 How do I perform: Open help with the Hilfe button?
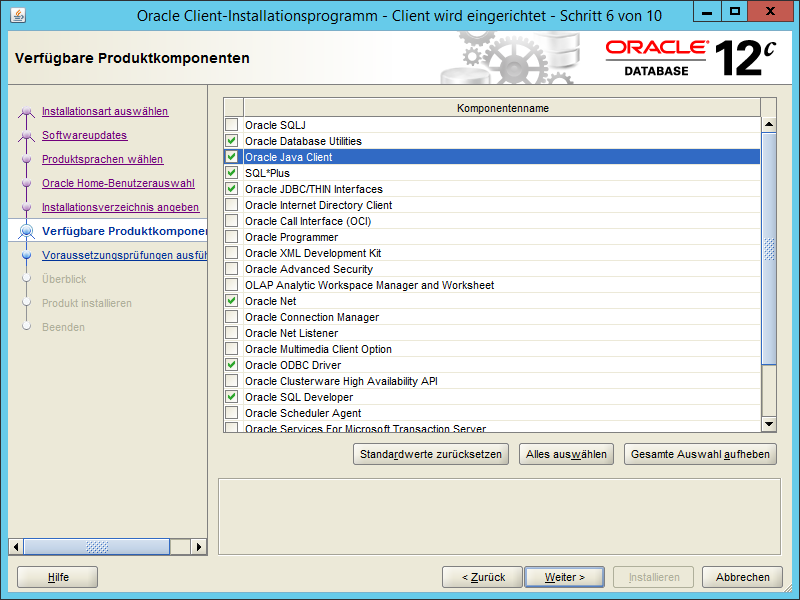click(x=57, y=577)
